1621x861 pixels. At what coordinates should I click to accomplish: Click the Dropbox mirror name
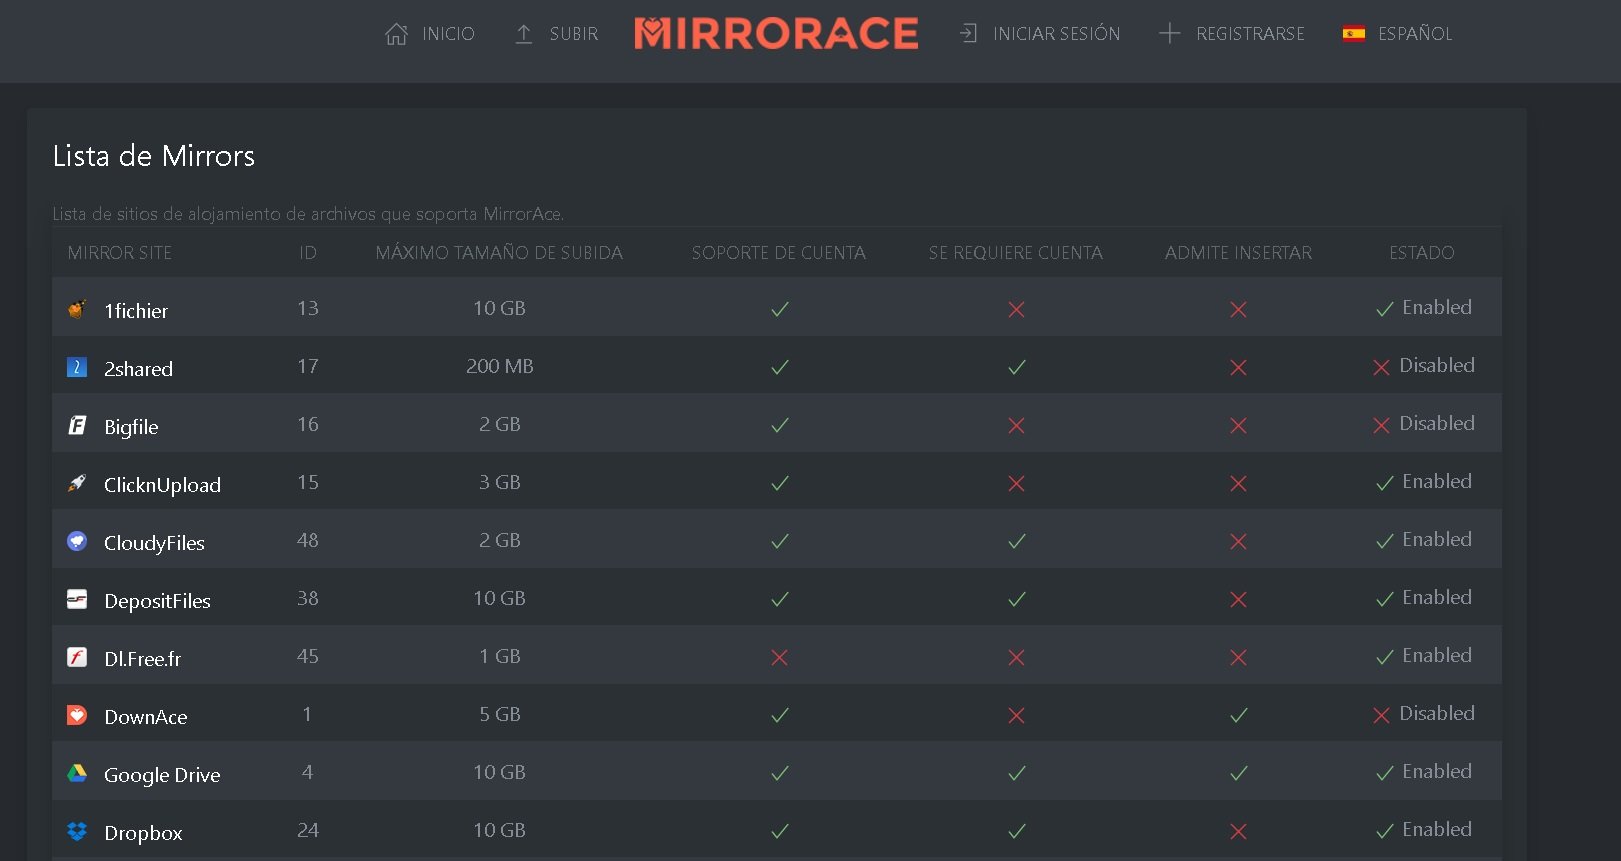click(x=143, y=833)
